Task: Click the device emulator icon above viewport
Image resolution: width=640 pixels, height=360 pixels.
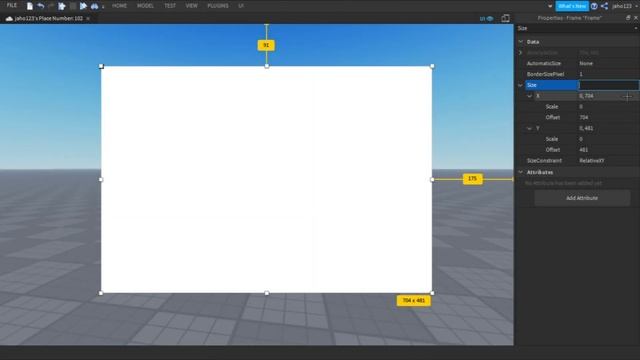Action: click(505, 18)
